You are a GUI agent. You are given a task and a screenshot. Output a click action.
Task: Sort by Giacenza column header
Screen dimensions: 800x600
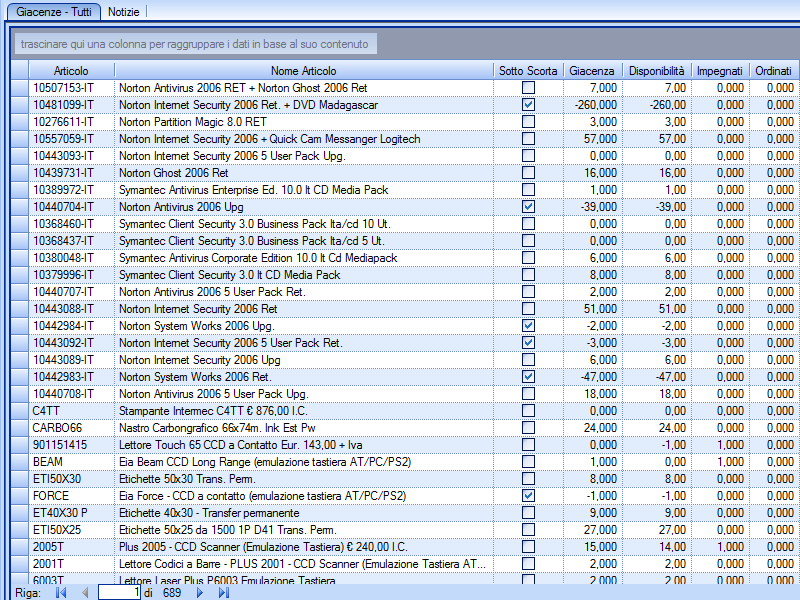pyautogui.click(x=592, y=70)
